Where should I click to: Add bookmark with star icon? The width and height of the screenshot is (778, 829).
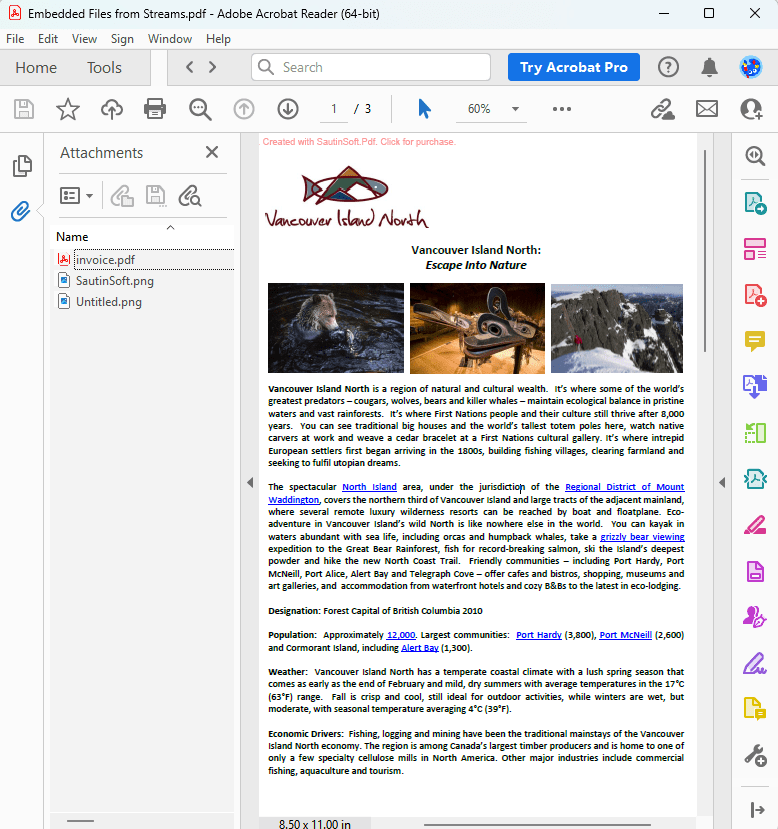click(67, 109)
